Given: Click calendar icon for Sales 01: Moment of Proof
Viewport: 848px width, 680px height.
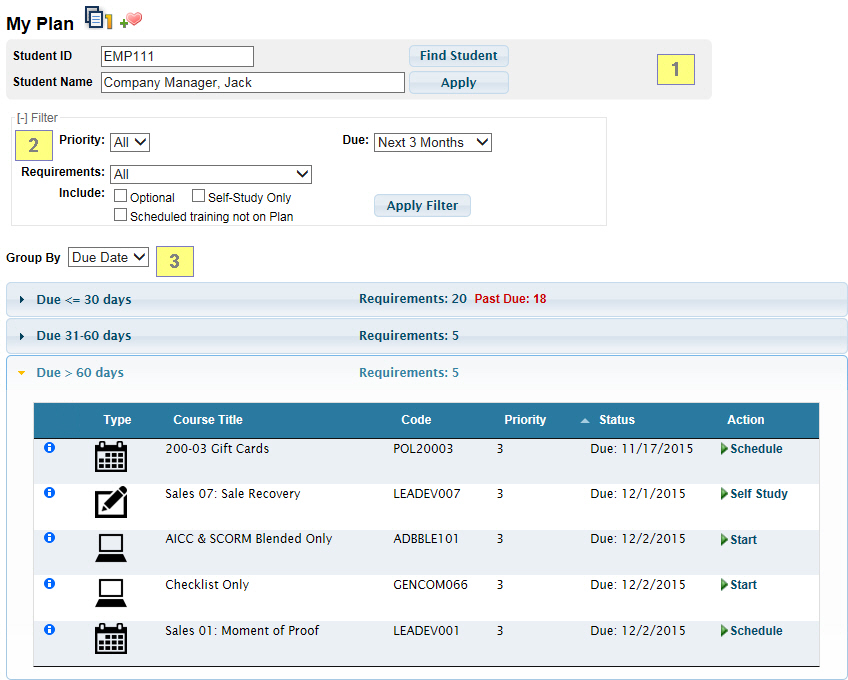Looking at the screenshot, I should [x=111, y=638].
